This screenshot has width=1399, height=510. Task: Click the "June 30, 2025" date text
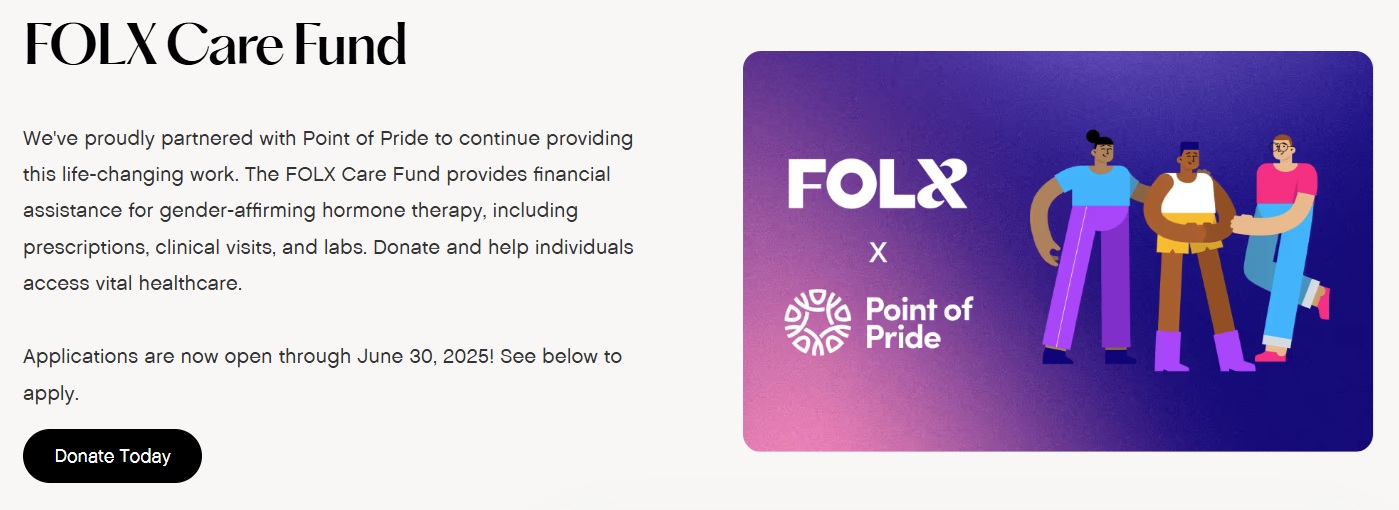click(x=424, y=356)
